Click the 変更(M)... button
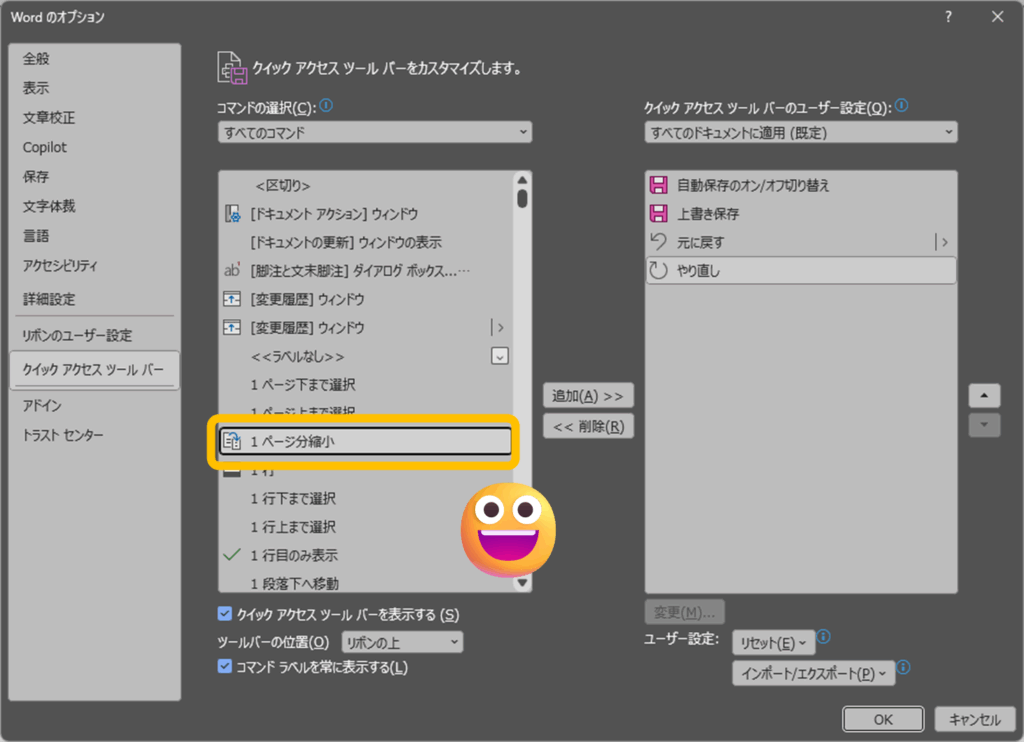The width and height of the screenshot is (1024, 742). [x=684, y=612]
